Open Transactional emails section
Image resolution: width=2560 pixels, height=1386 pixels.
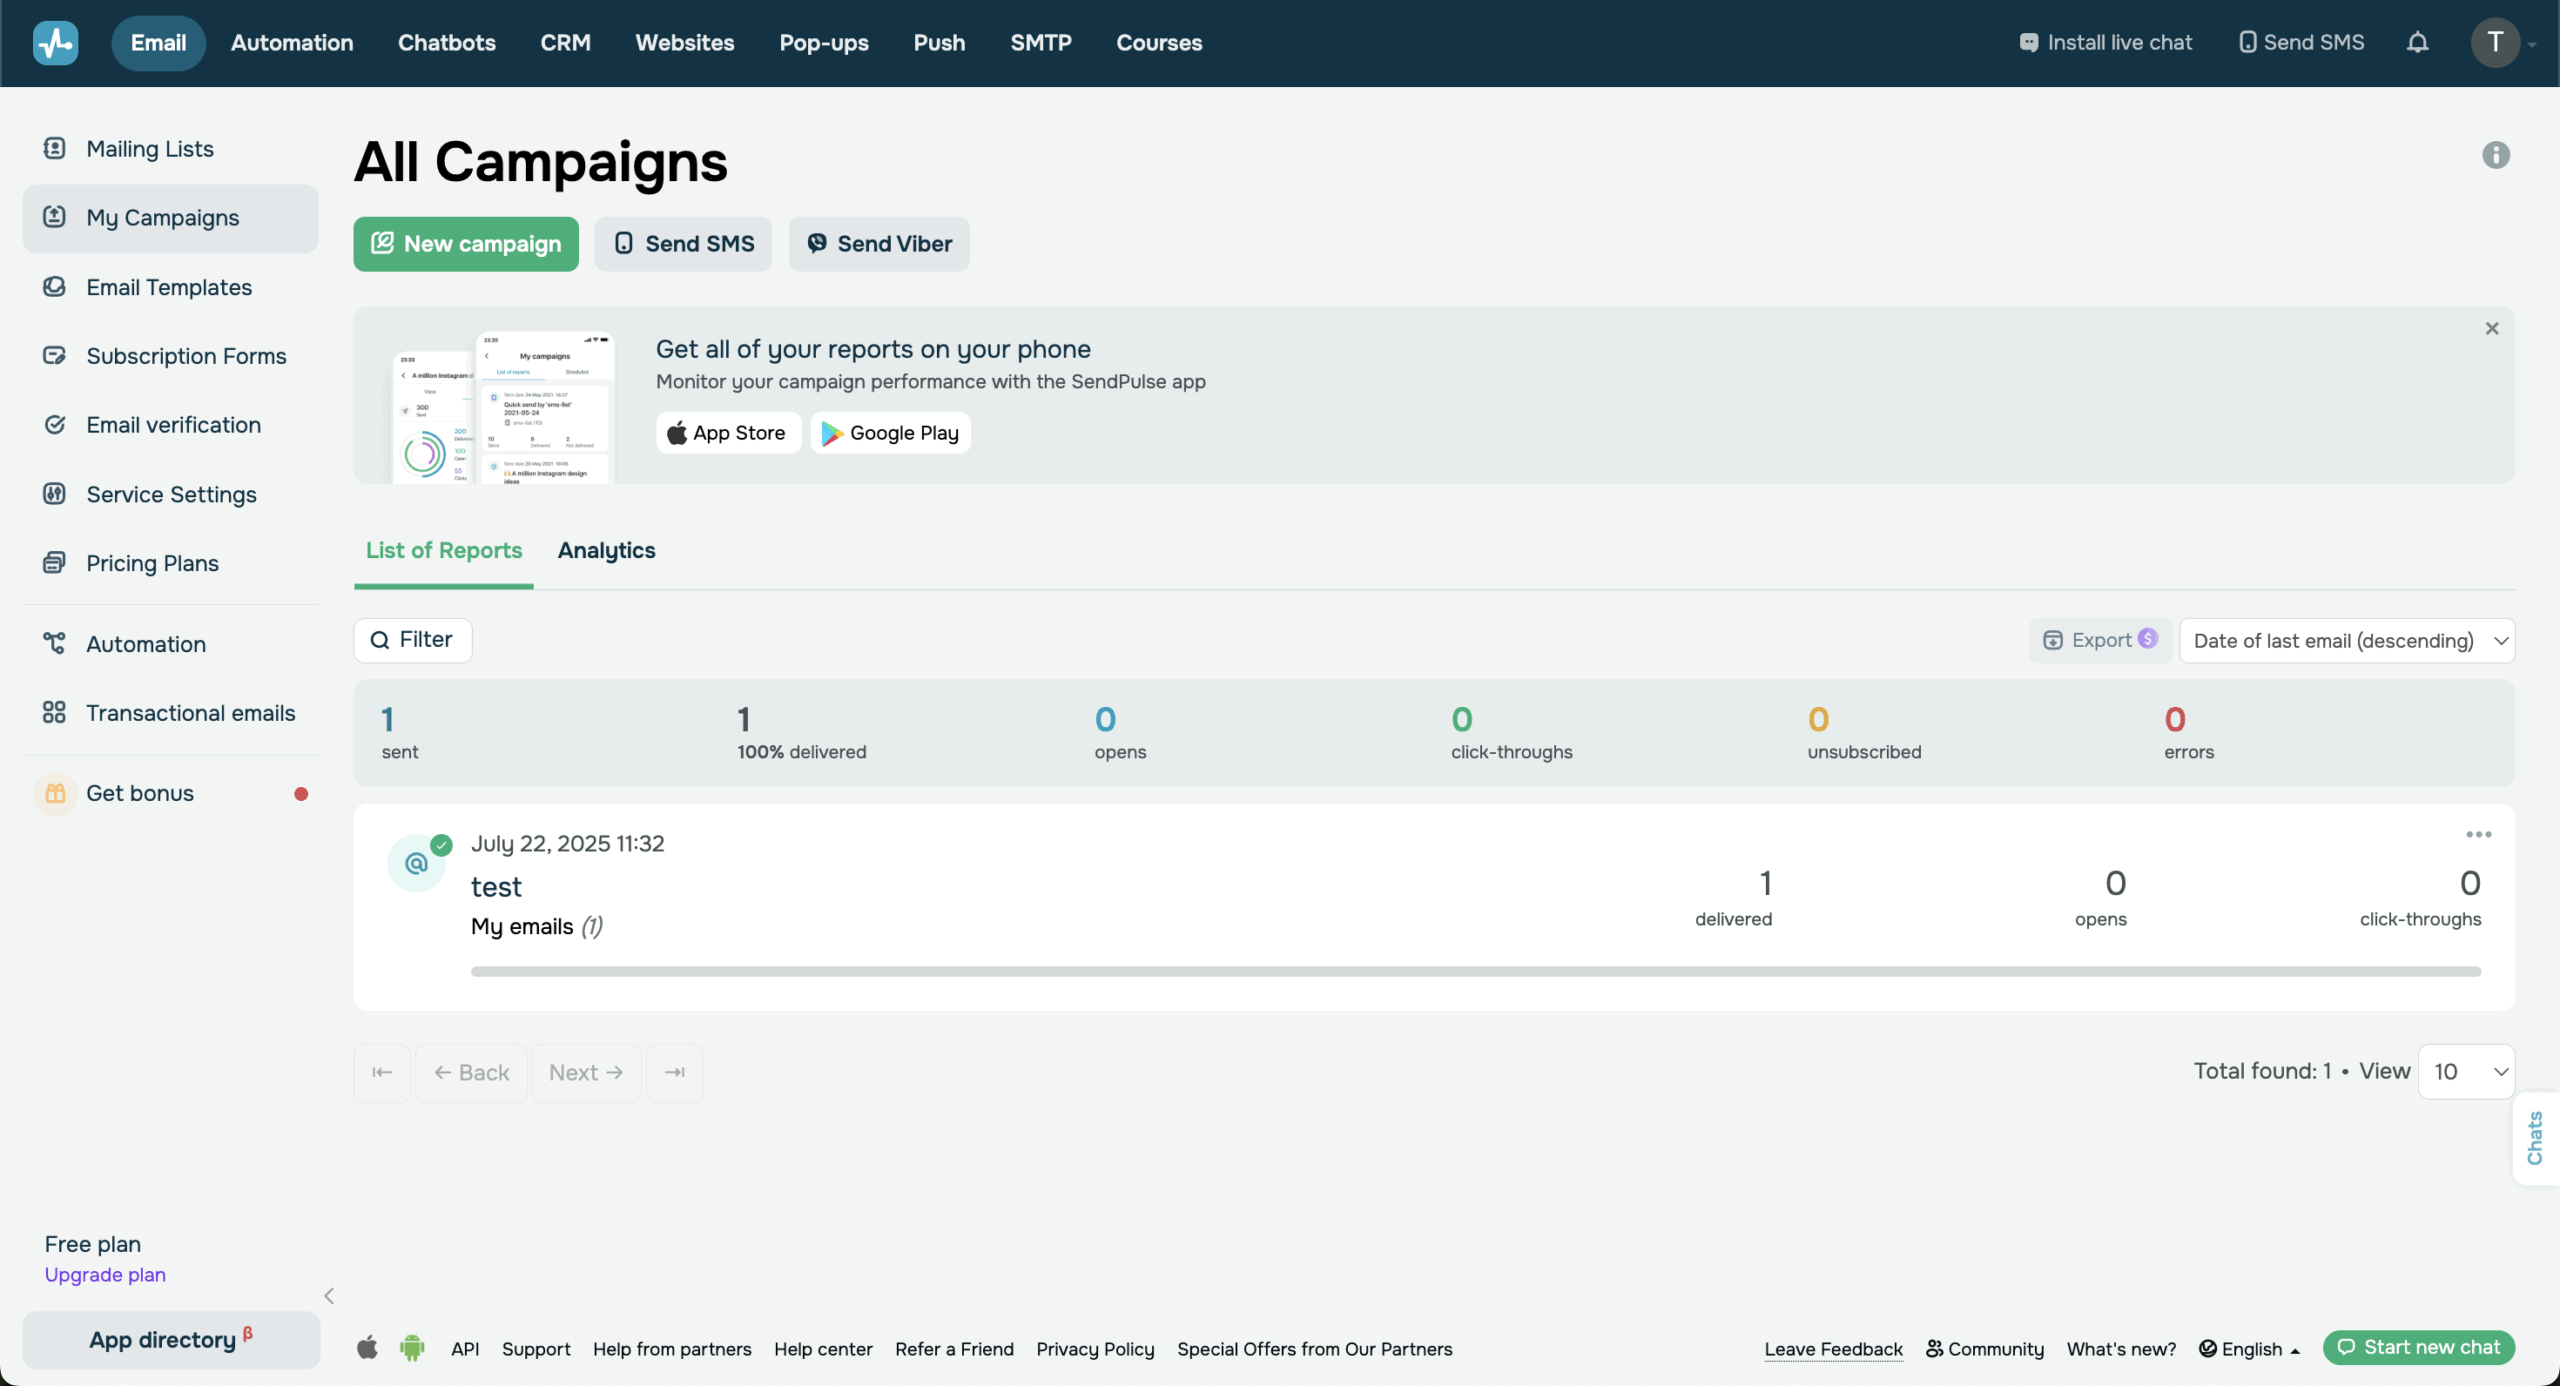(x=170, y=713)
